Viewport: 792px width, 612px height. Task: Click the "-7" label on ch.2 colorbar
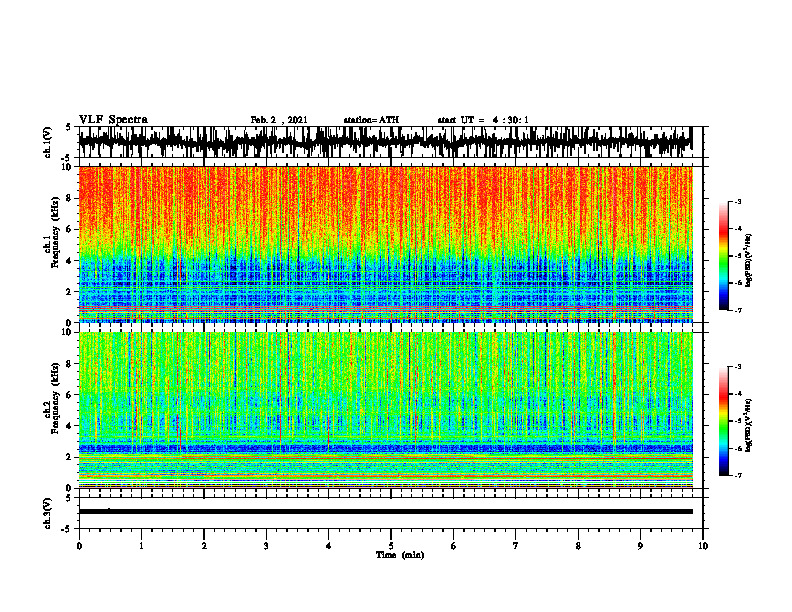click(738, 476)
